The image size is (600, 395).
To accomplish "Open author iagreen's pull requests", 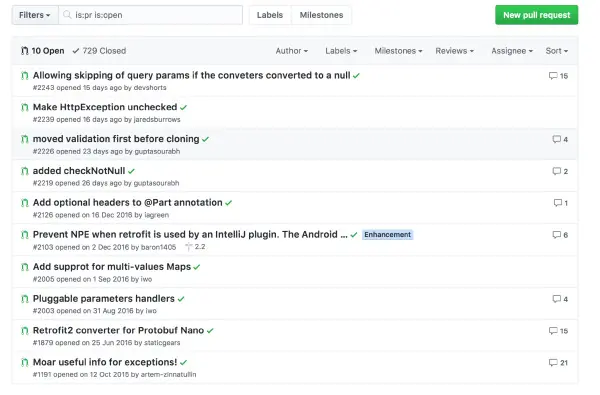I will (x=157, y=215).
